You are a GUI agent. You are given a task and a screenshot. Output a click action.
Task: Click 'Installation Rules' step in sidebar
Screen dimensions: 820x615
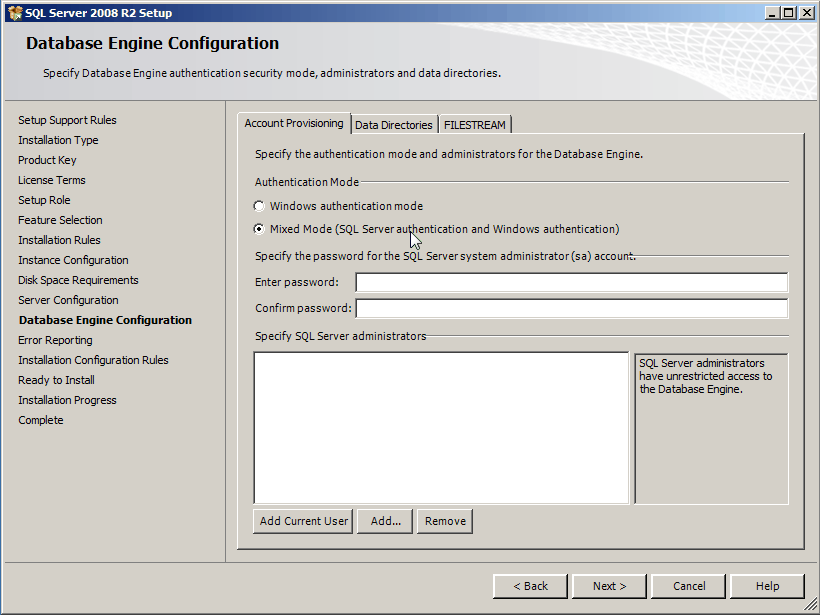pos(59,240)
